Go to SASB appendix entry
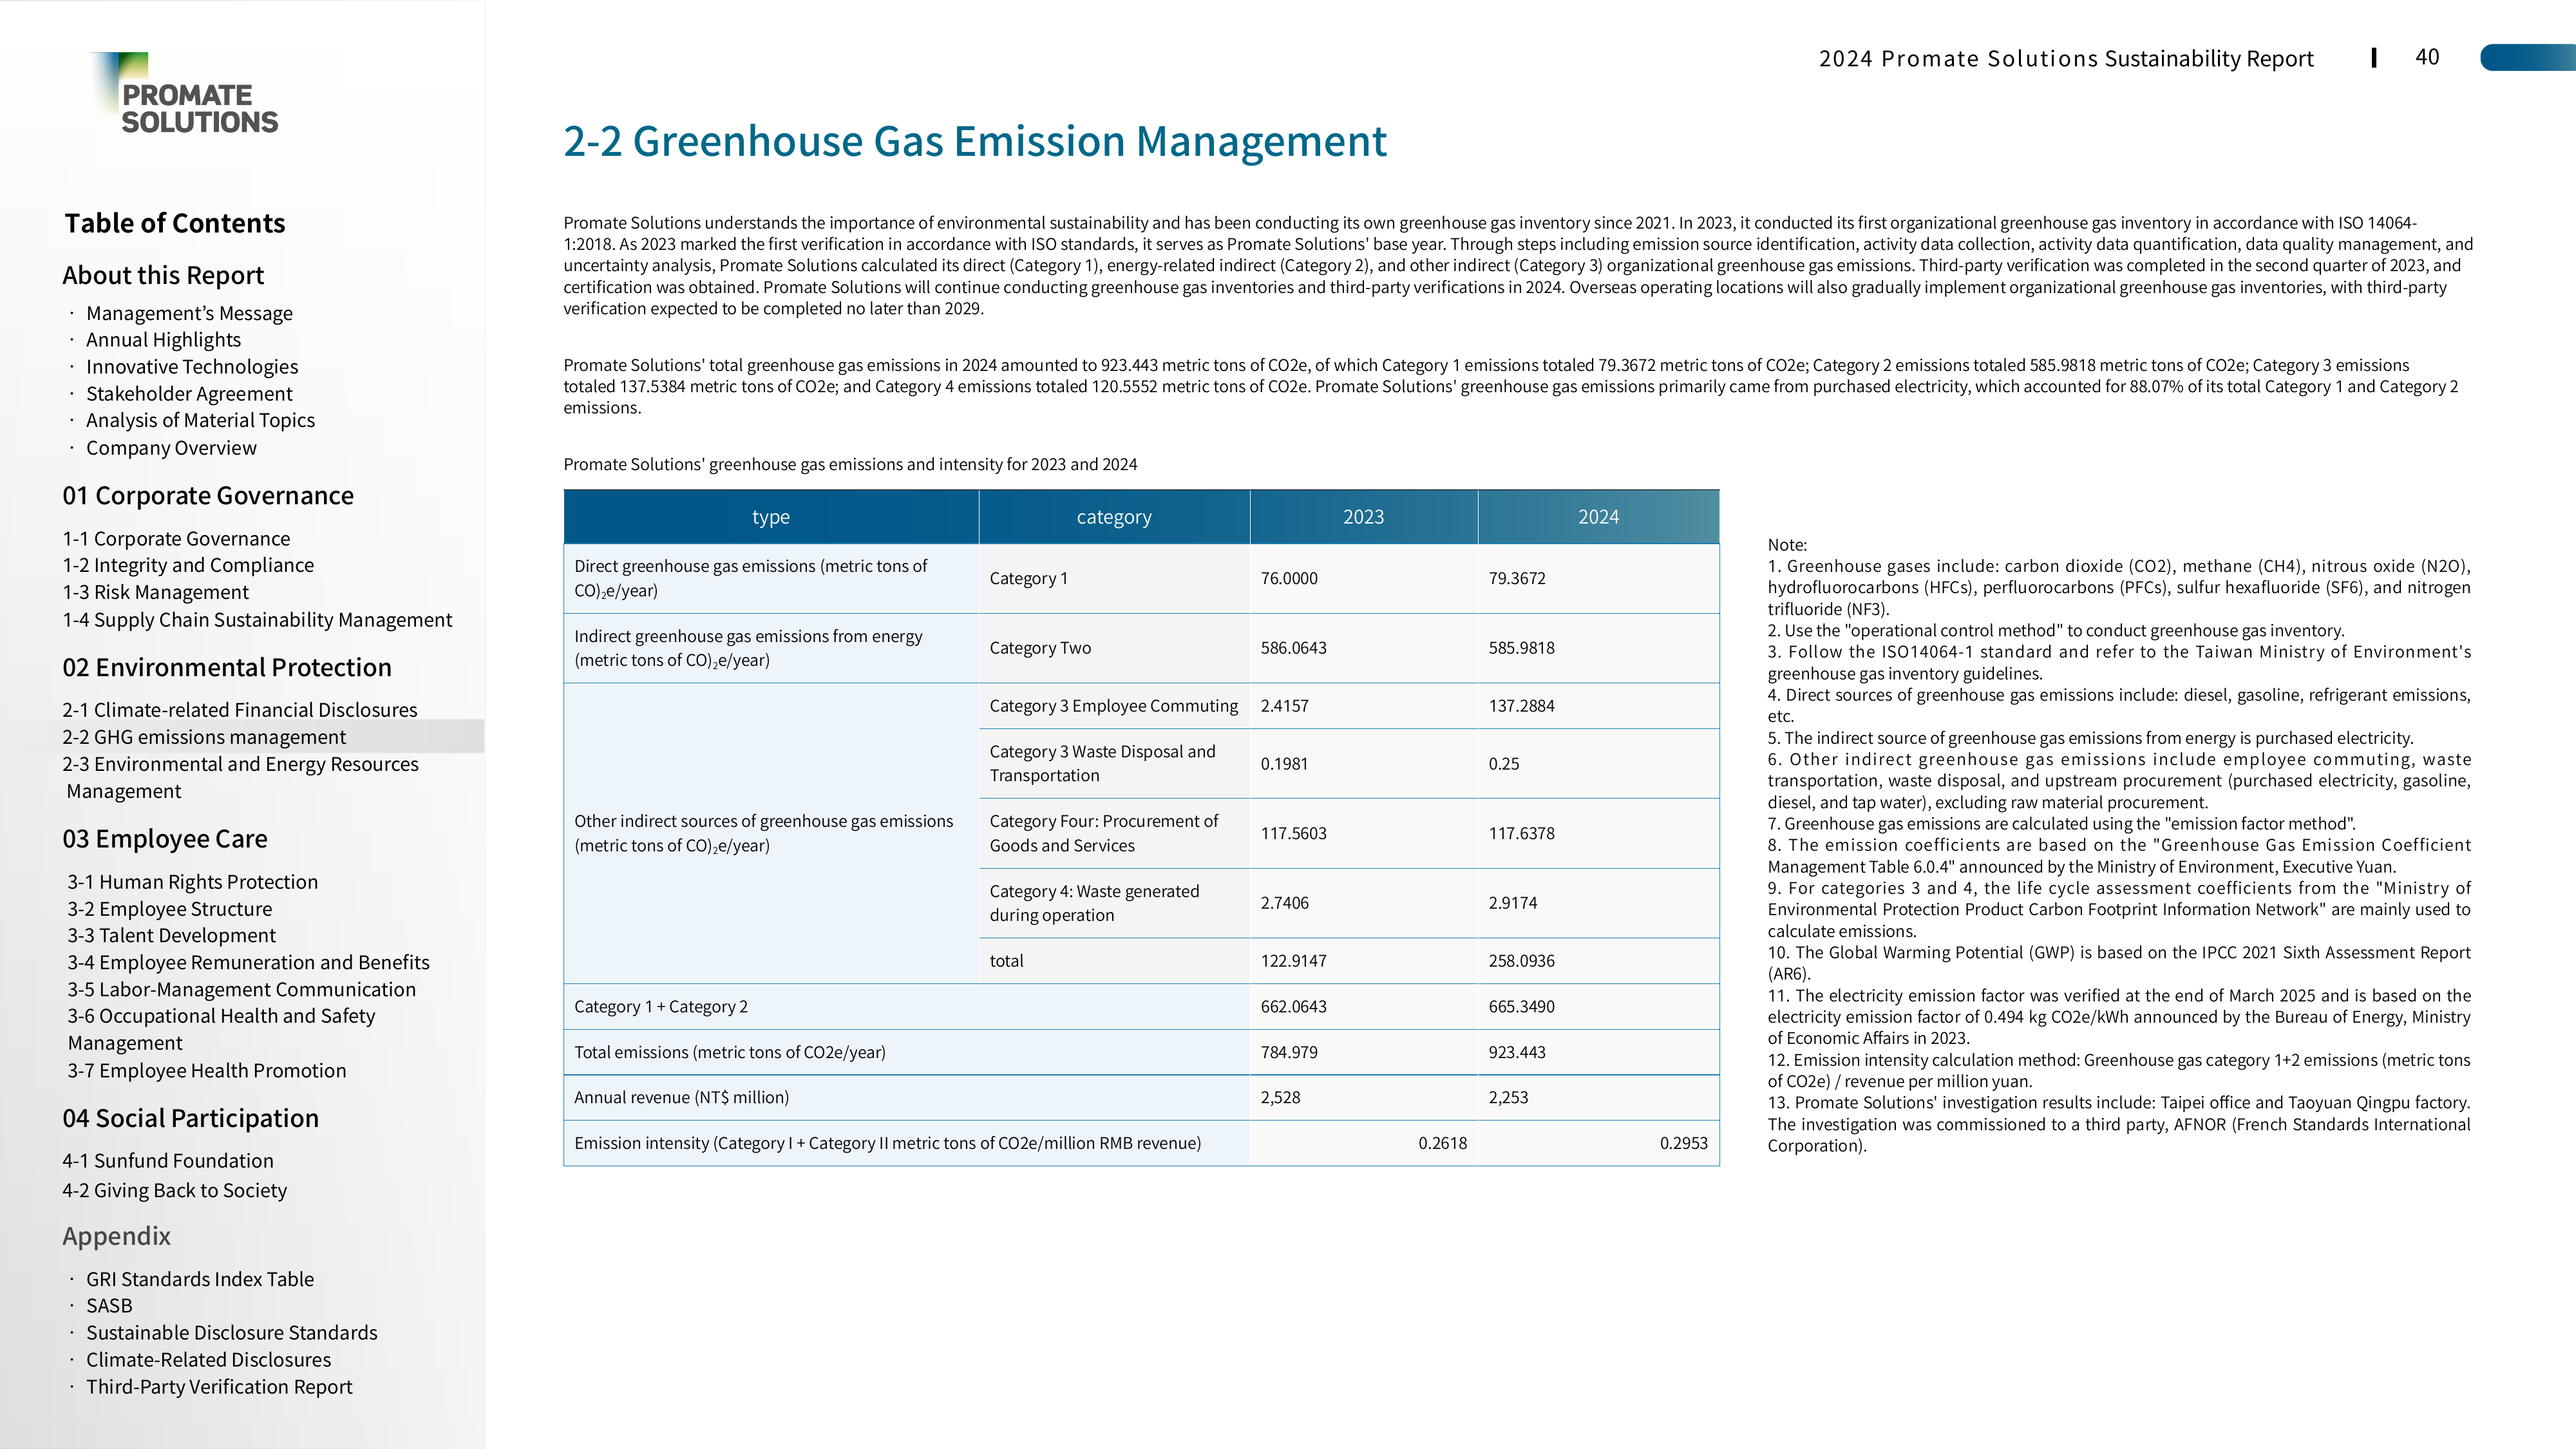The width and height of the screenshot is (2576, 1449). pos(109,1305)
